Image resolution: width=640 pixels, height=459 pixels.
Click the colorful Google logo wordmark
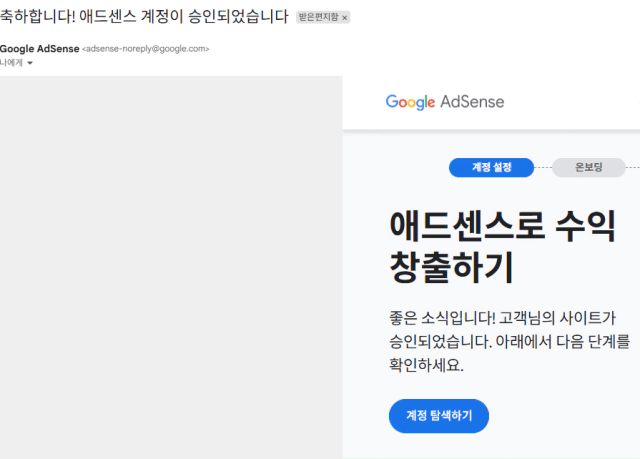pyautogui.click(x=410, y=102)
